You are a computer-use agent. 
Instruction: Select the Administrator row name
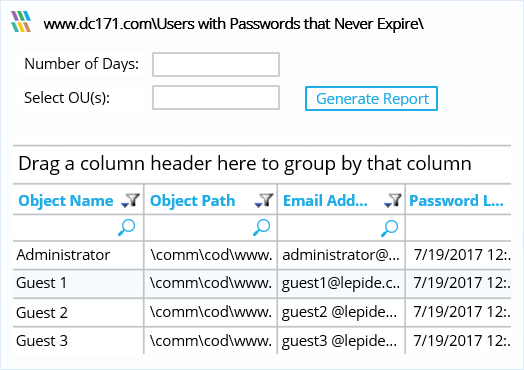[63, 255]
